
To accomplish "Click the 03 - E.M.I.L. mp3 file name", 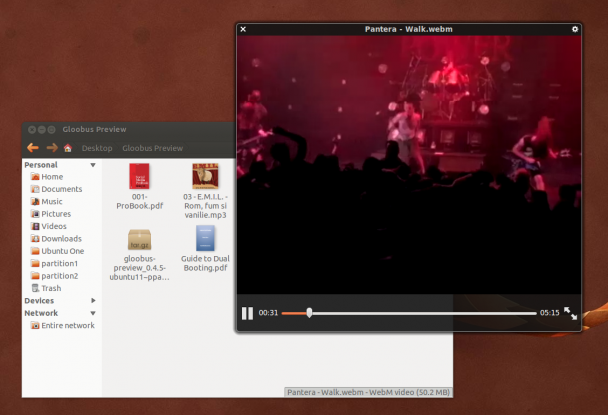I will 205,206.
